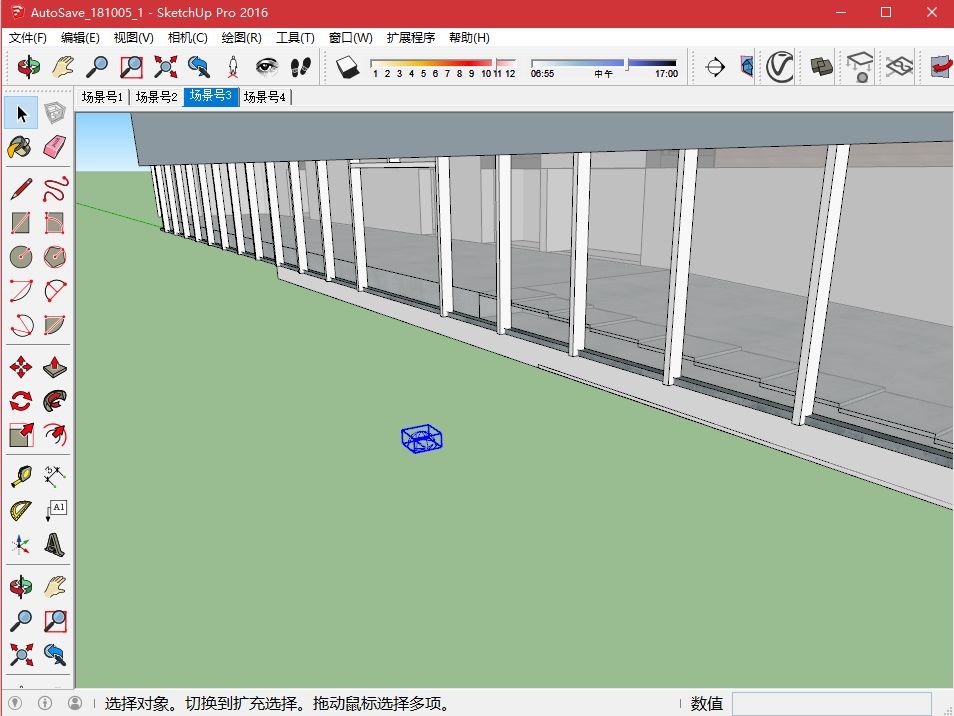
Task: Click the Zoom Extents icon in top toolbar
Action: pos(165,66)
